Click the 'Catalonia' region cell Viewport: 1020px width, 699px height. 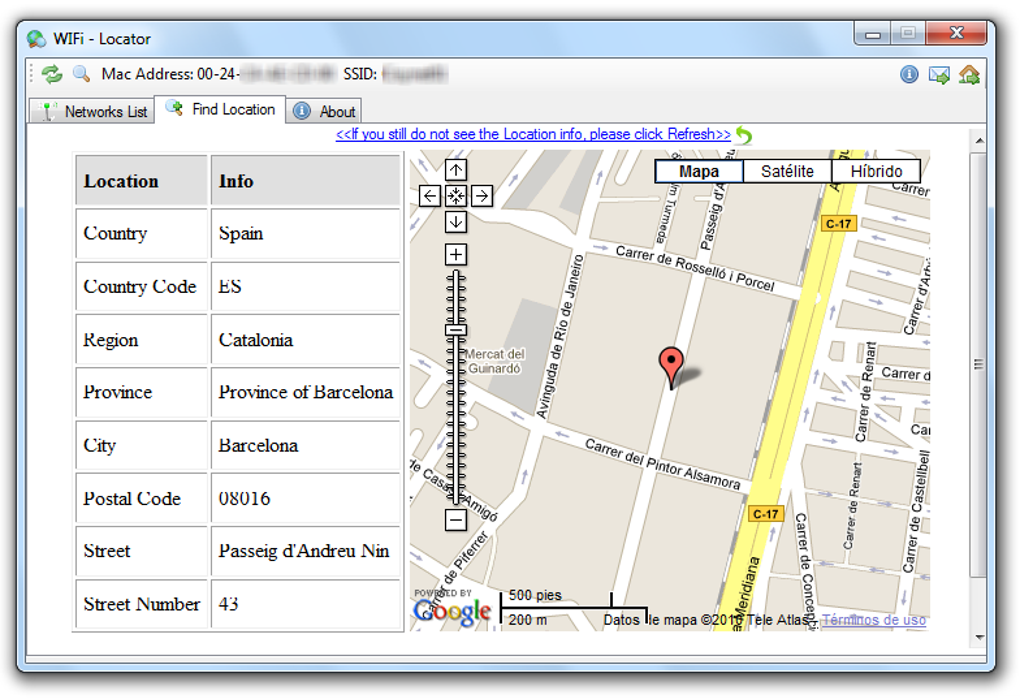coord(305,339)
